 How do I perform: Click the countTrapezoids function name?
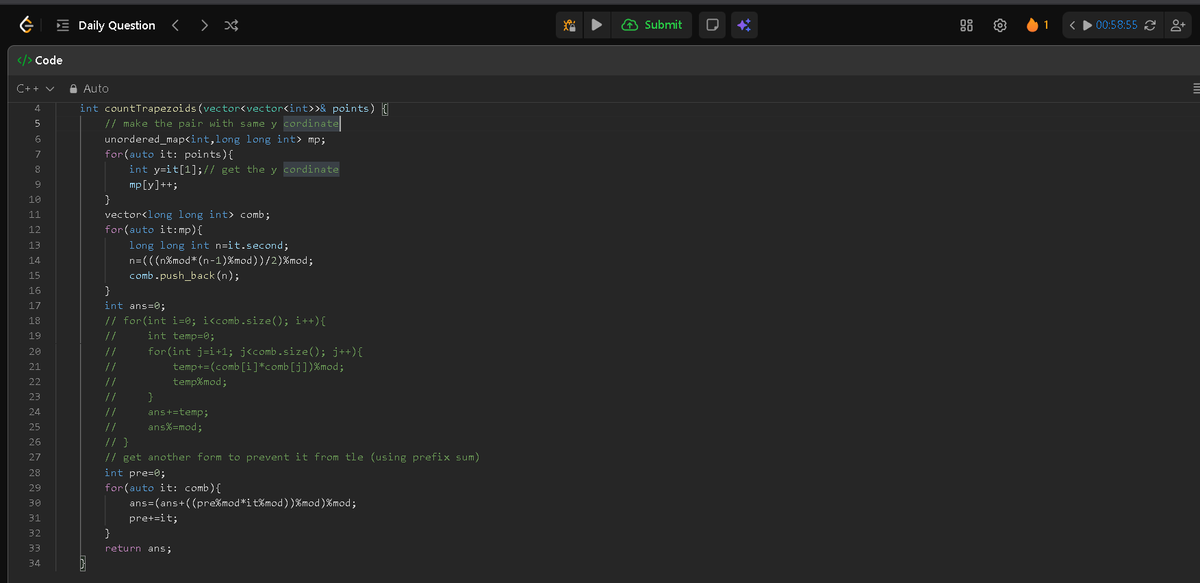click(x=150, y=108)
